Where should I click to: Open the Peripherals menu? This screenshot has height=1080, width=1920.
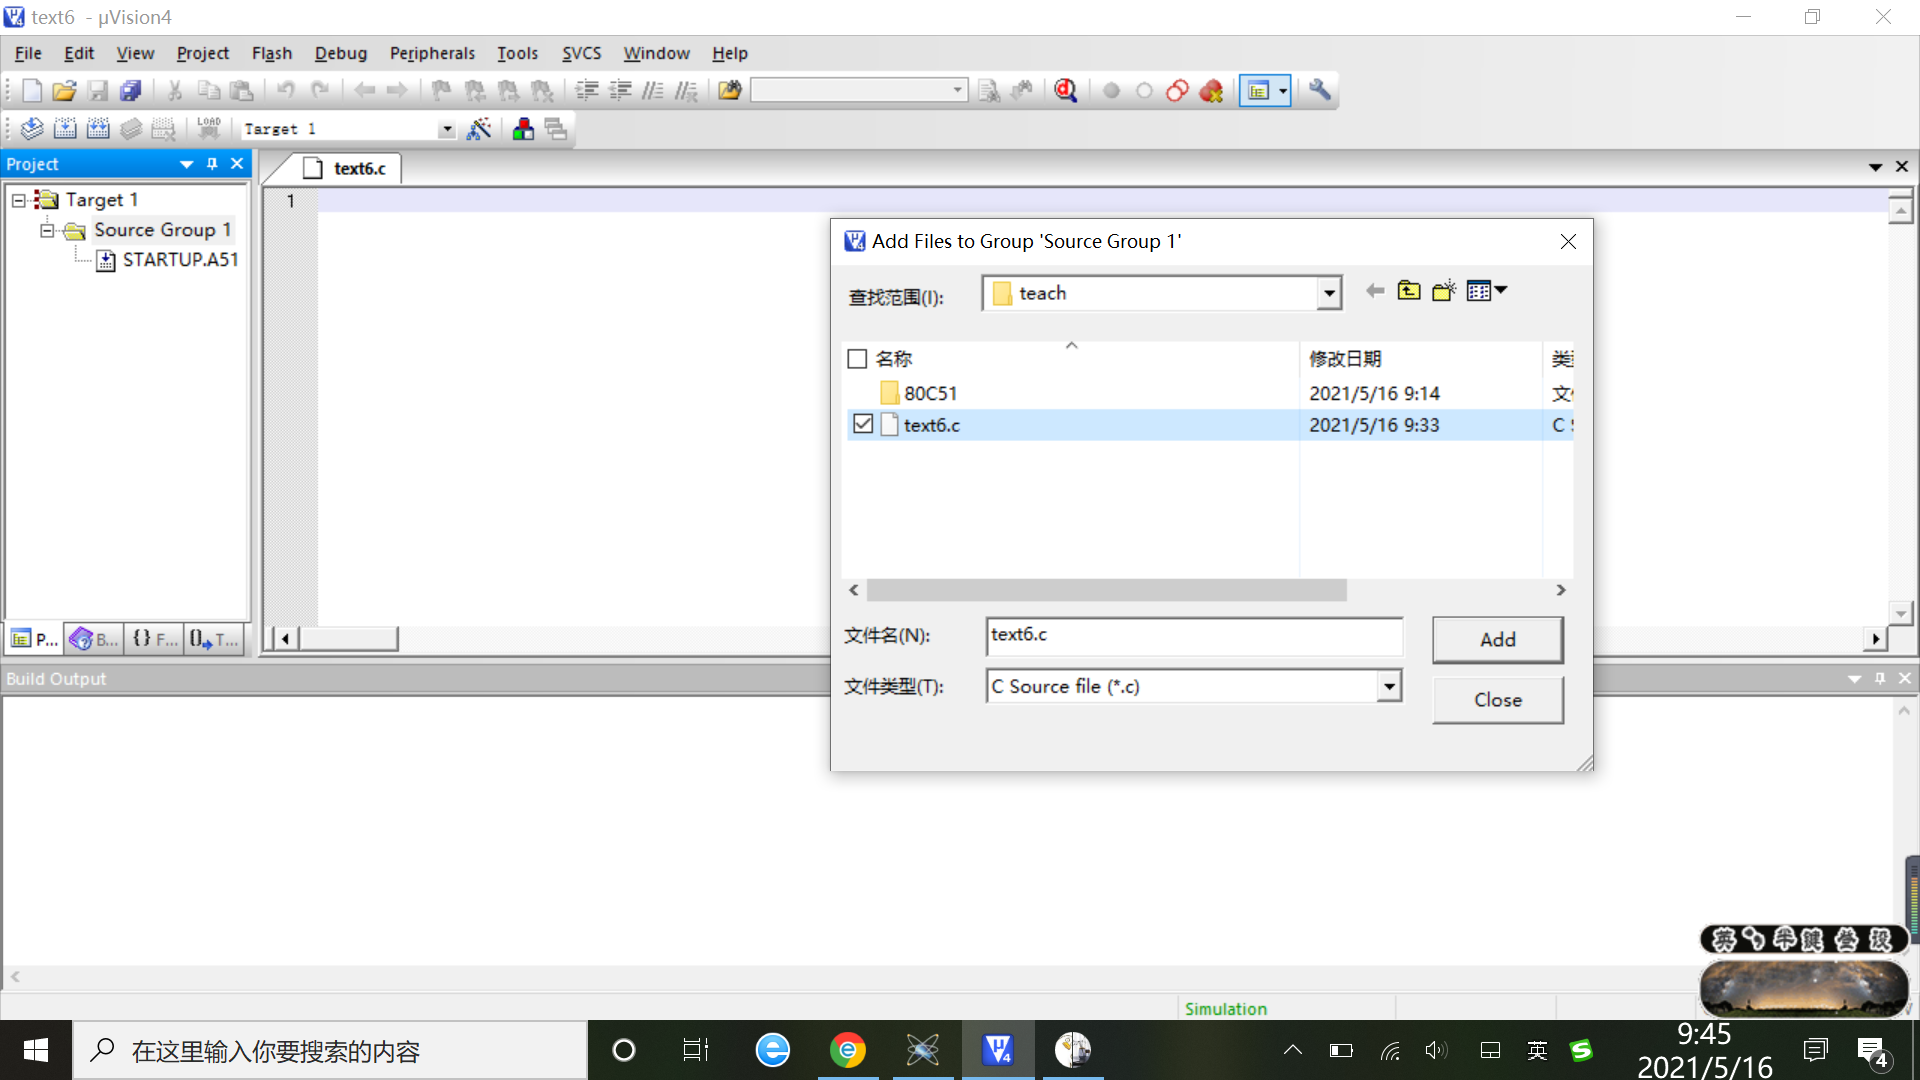(432, 53)
